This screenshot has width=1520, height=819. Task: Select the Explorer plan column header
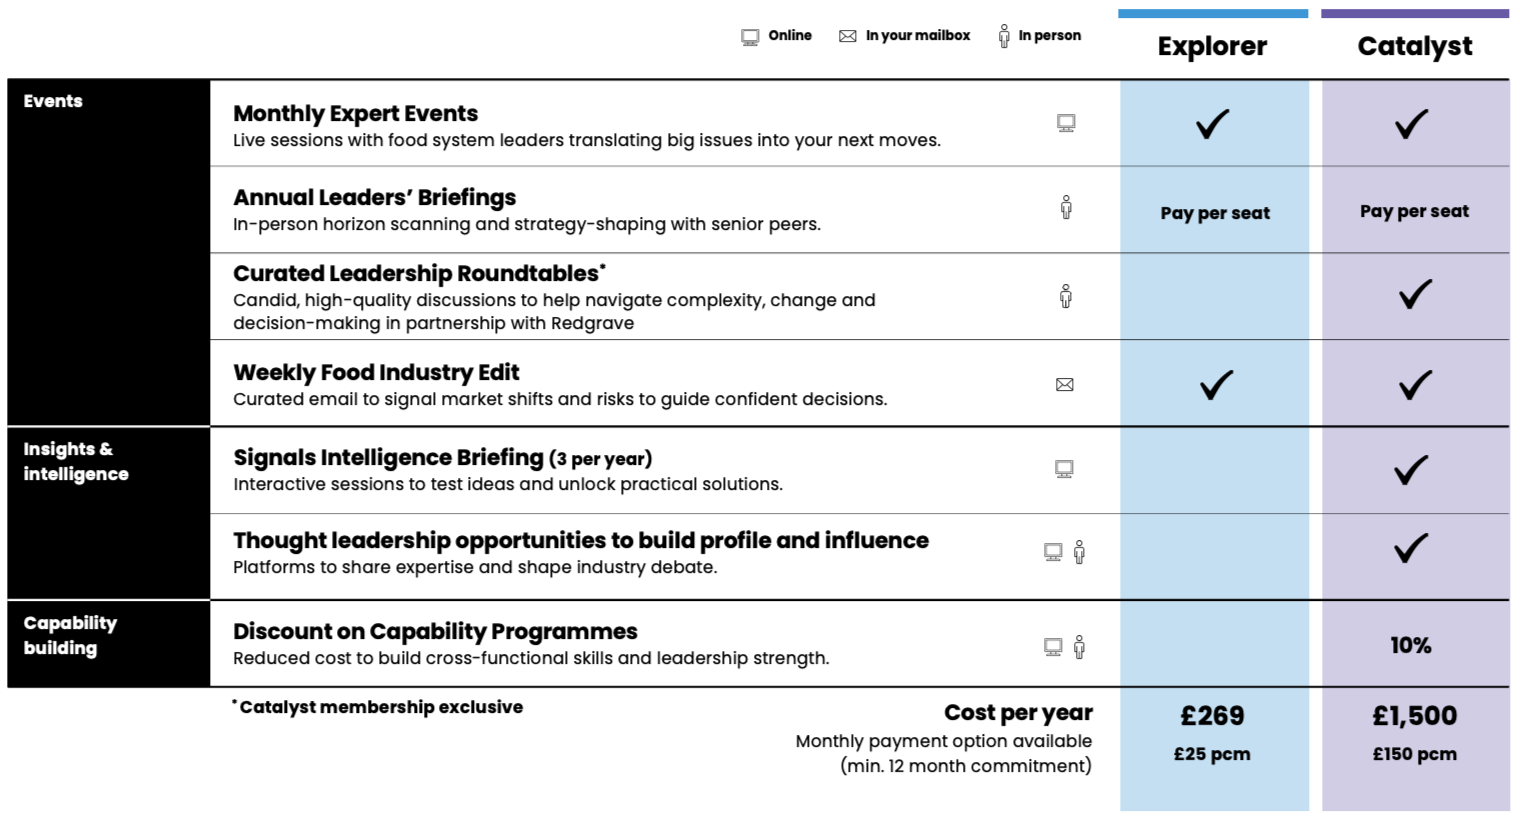[1212, 46]
